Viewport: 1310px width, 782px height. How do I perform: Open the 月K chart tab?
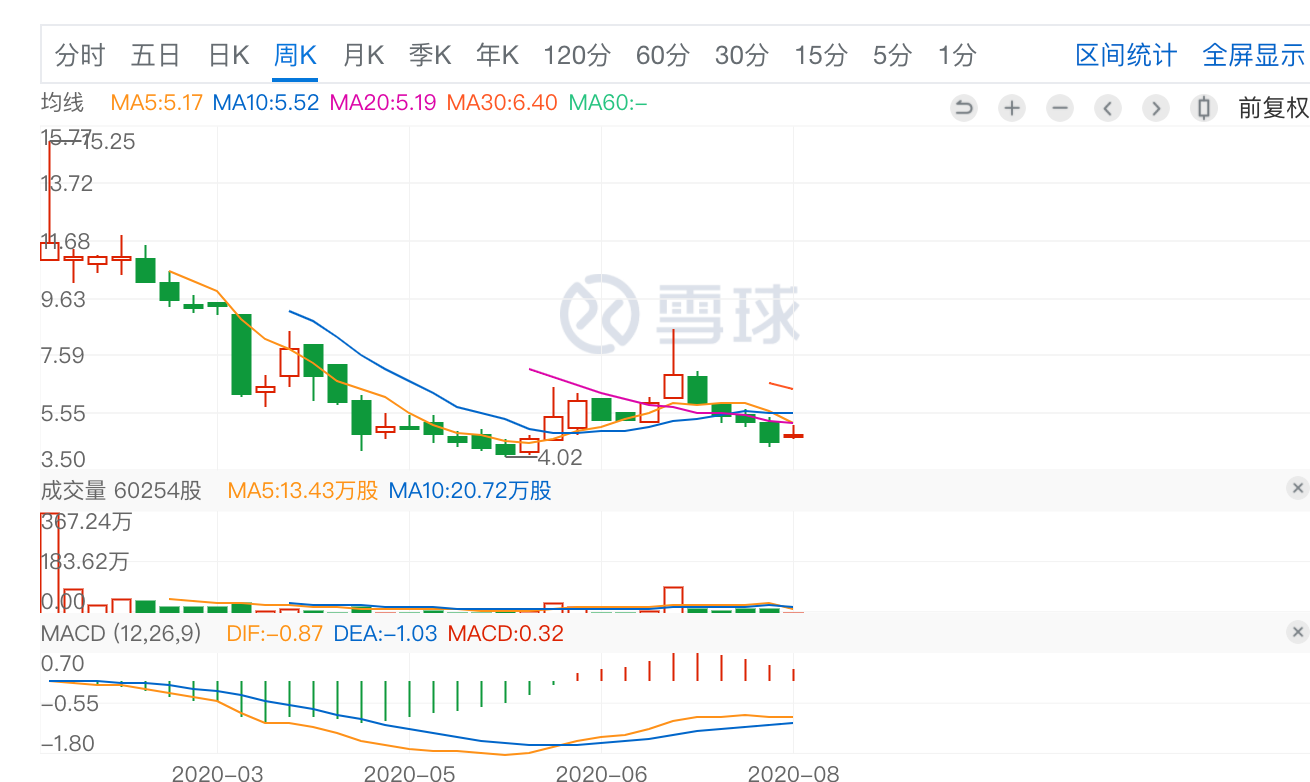tap(363, 55)
